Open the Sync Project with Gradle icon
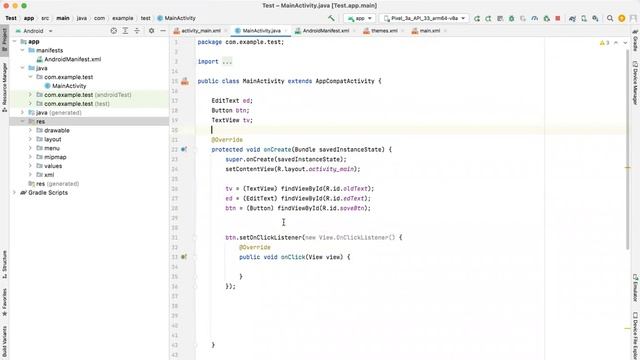This screenshot has height=360, width=640. [572, 18]
